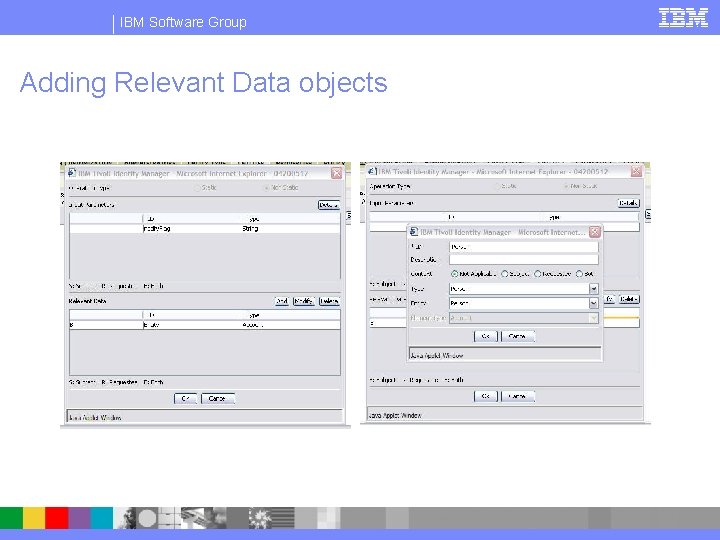Open the Type dropdown in inner dialog
Viewport: 720px width, 540px height.
pos(593,289)
